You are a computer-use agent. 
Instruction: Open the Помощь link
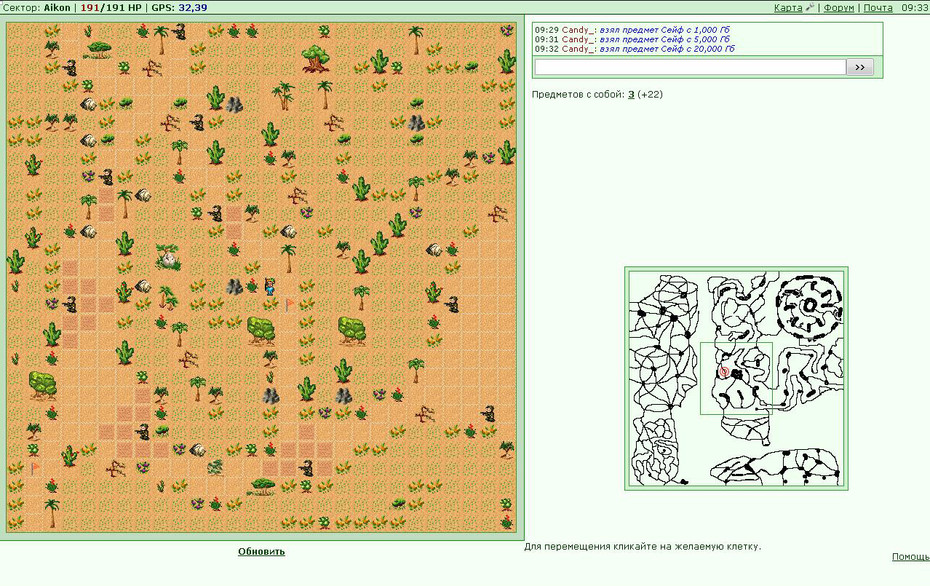pos(910,556)
